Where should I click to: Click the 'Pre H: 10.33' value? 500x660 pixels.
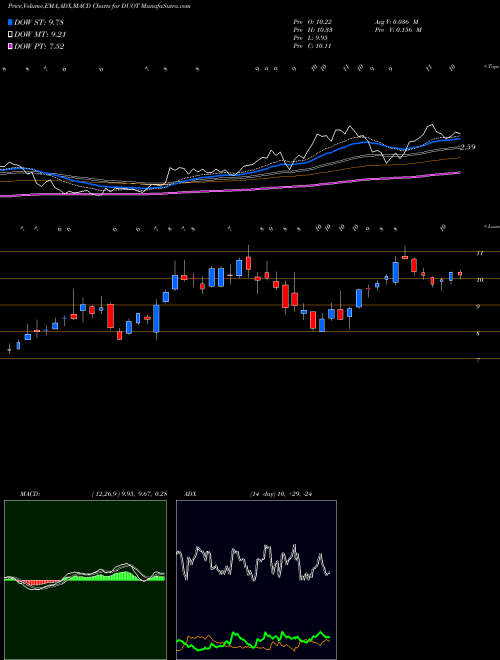313,30
